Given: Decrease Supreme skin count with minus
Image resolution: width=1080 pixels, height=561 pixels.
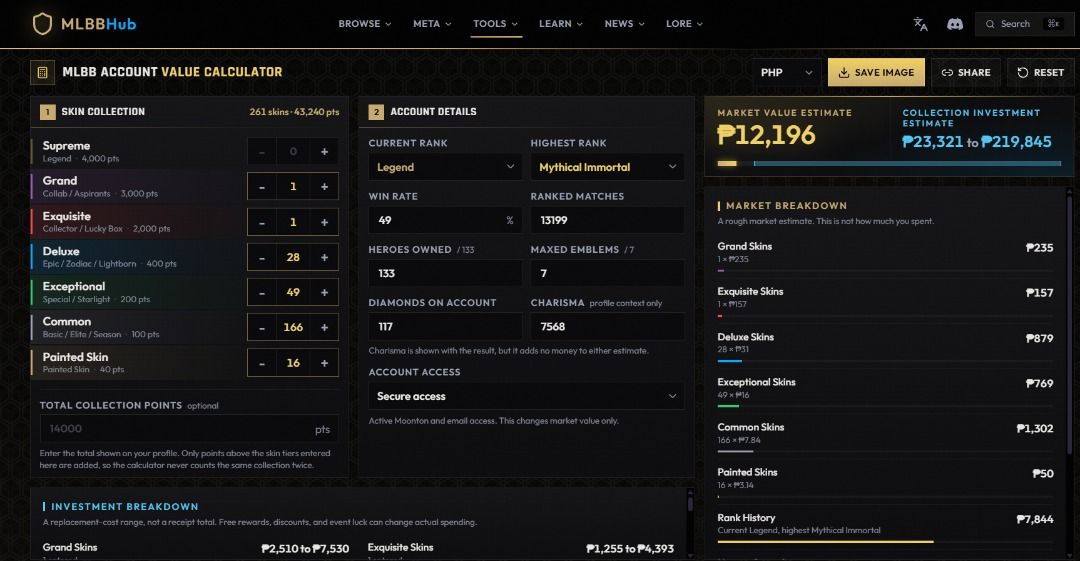Looking at the screenshot, I should tap(262, 152).
